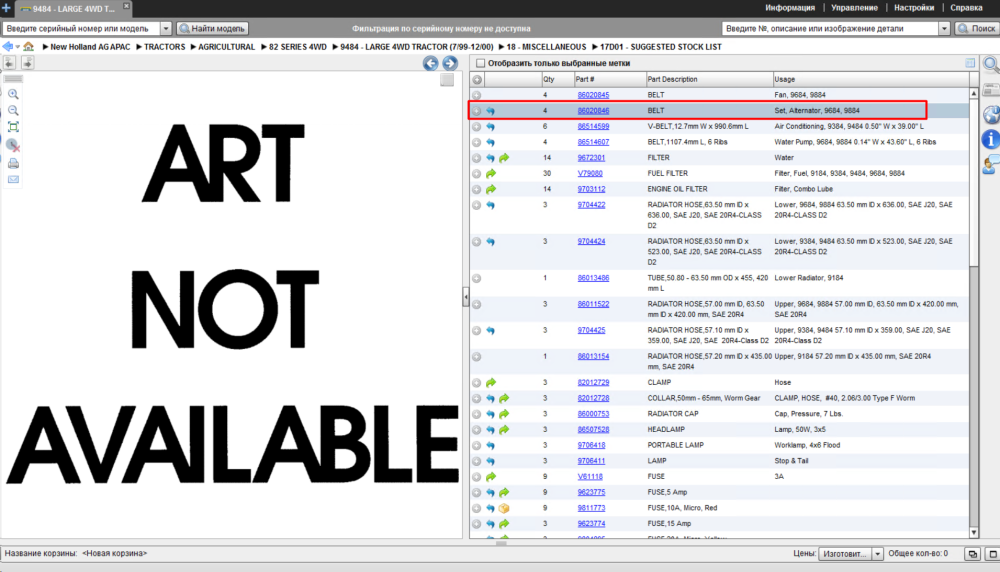Expand AGRICULTURAL breadcrumb arrow
Screen dimensions: 1000x572
[193, 47]
